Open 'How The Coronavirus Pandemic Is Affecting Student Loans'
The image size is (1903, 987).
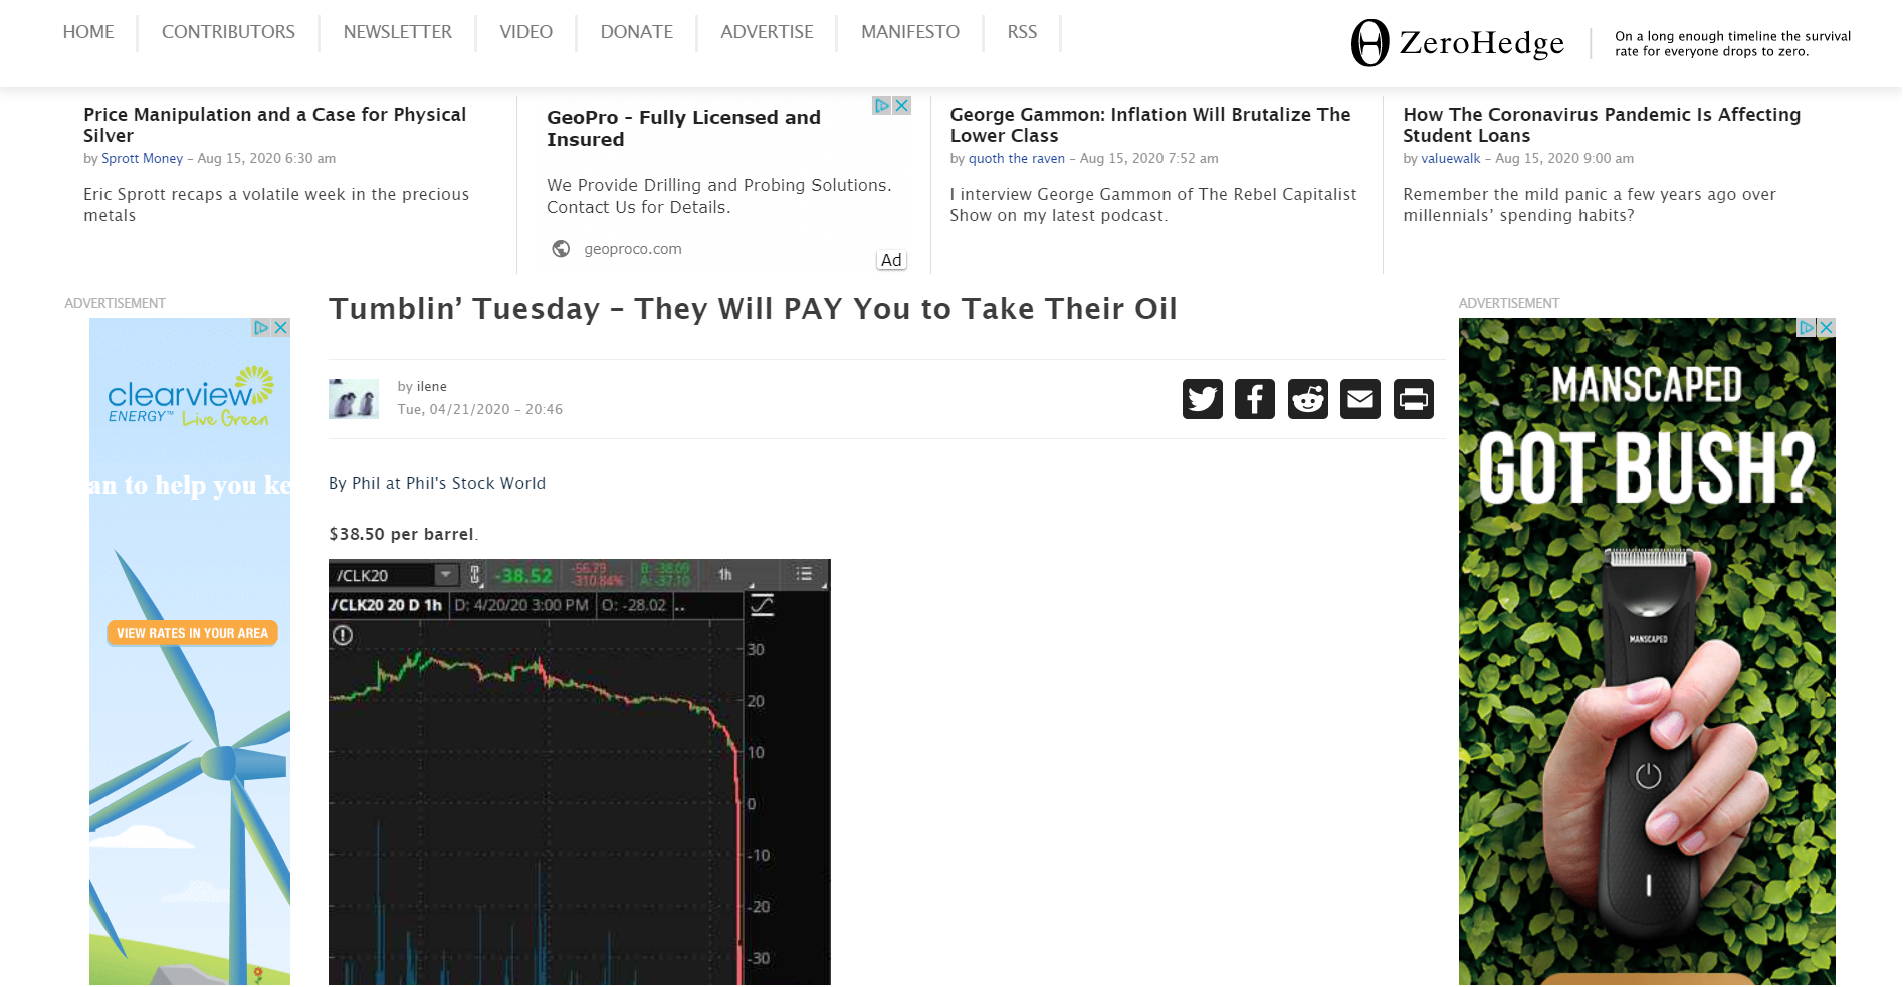pos(1602,125)
